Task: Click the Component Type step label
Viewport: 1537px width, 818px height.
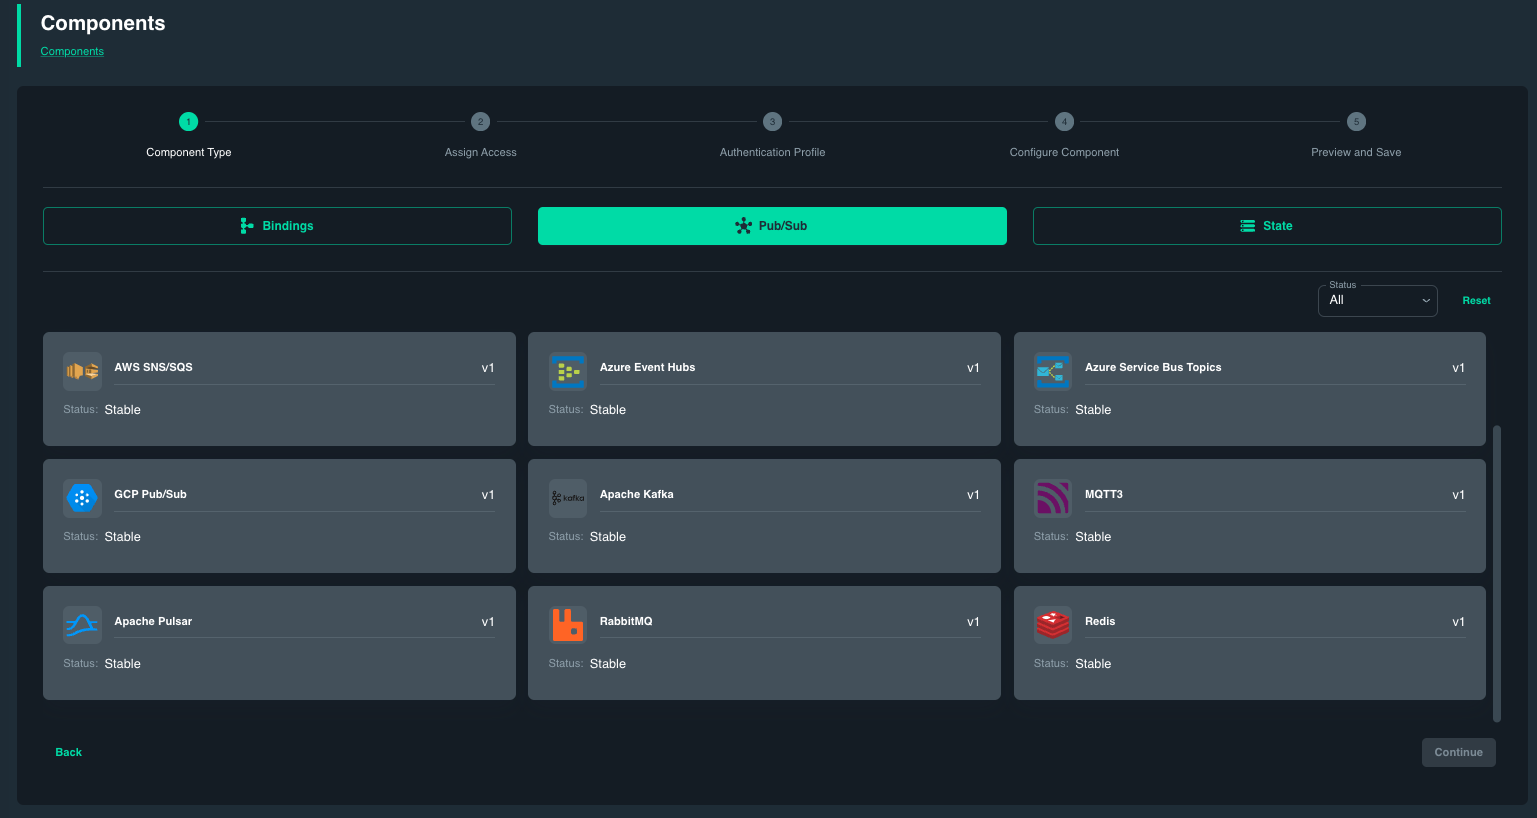Action: point(189,152)
